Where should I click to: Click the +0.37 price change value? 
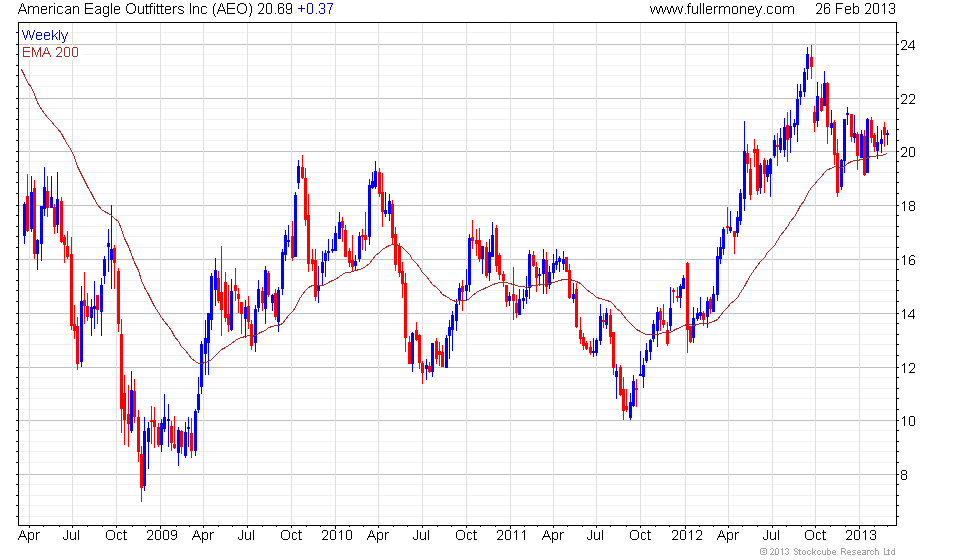[x=315, y=9]
